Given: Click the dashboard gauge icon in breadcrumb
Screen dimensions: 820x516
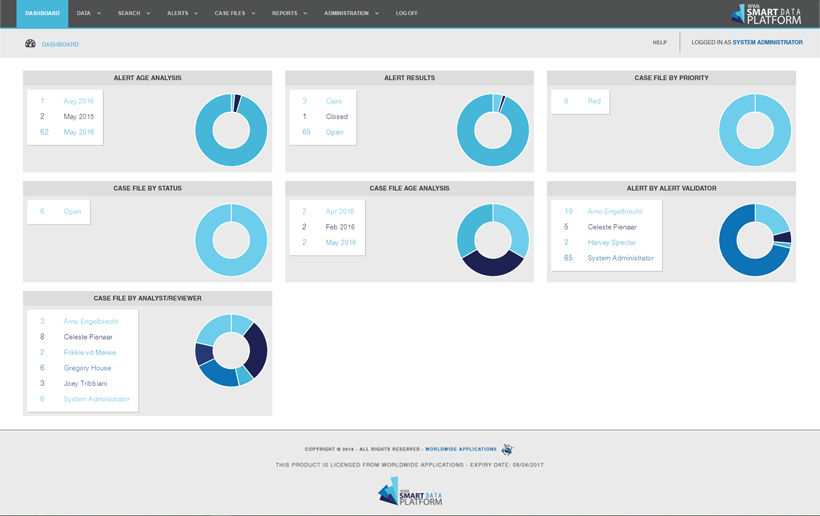Looking at the screenshot, I should click(x=30, y=44).
